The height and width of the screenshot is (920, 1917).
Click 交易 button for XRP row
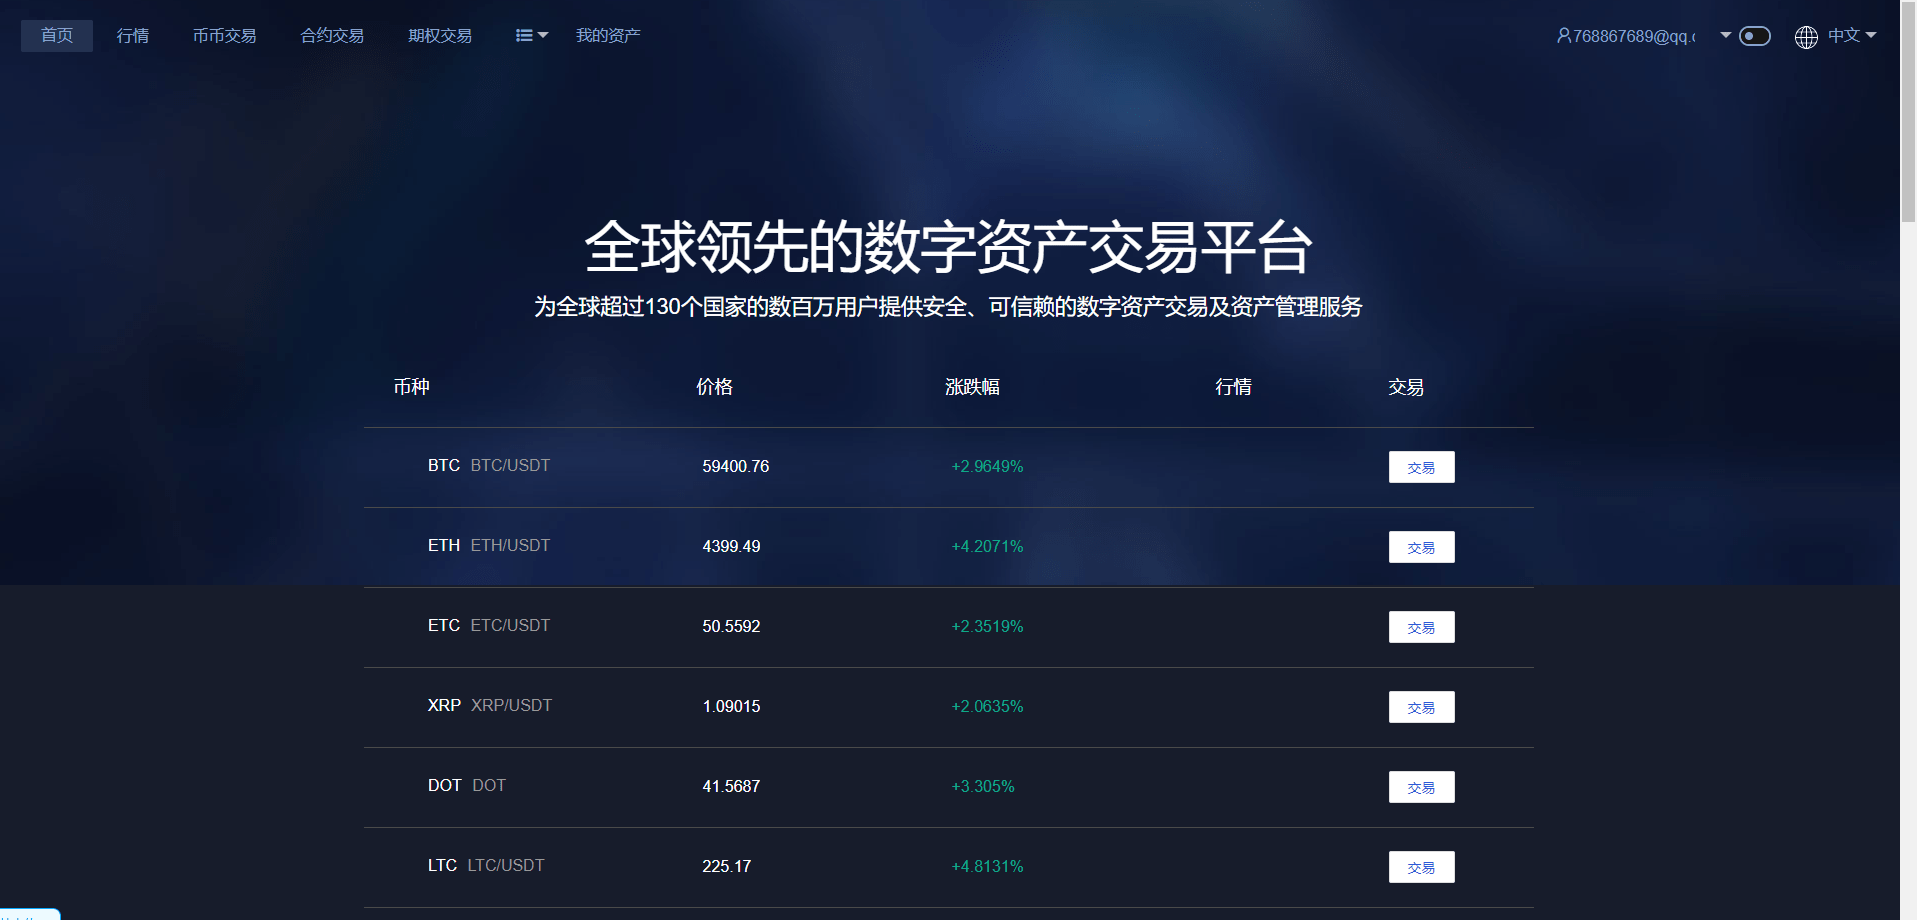[1421, 707]
